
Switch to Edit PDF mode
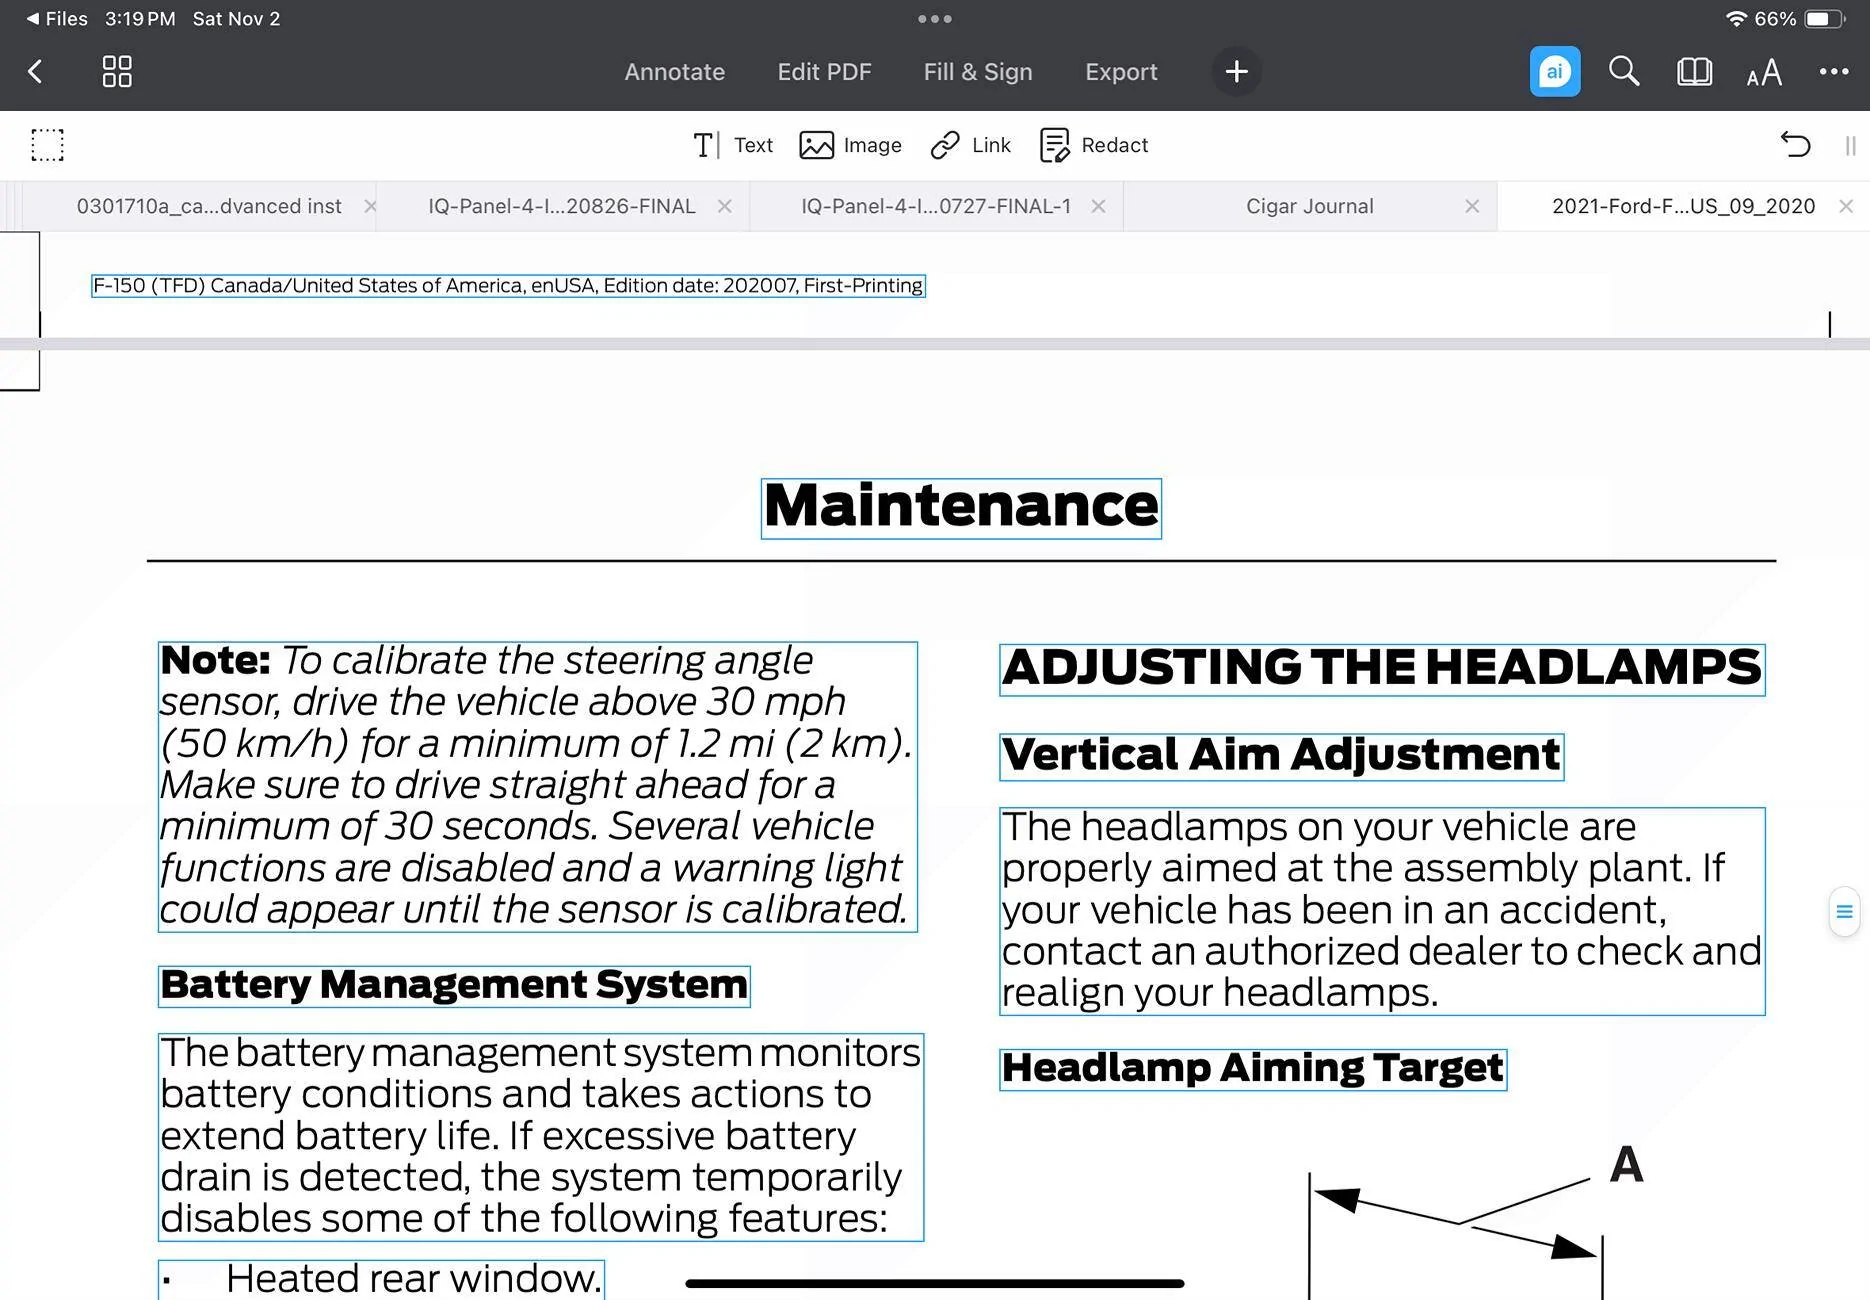(825, 72)
